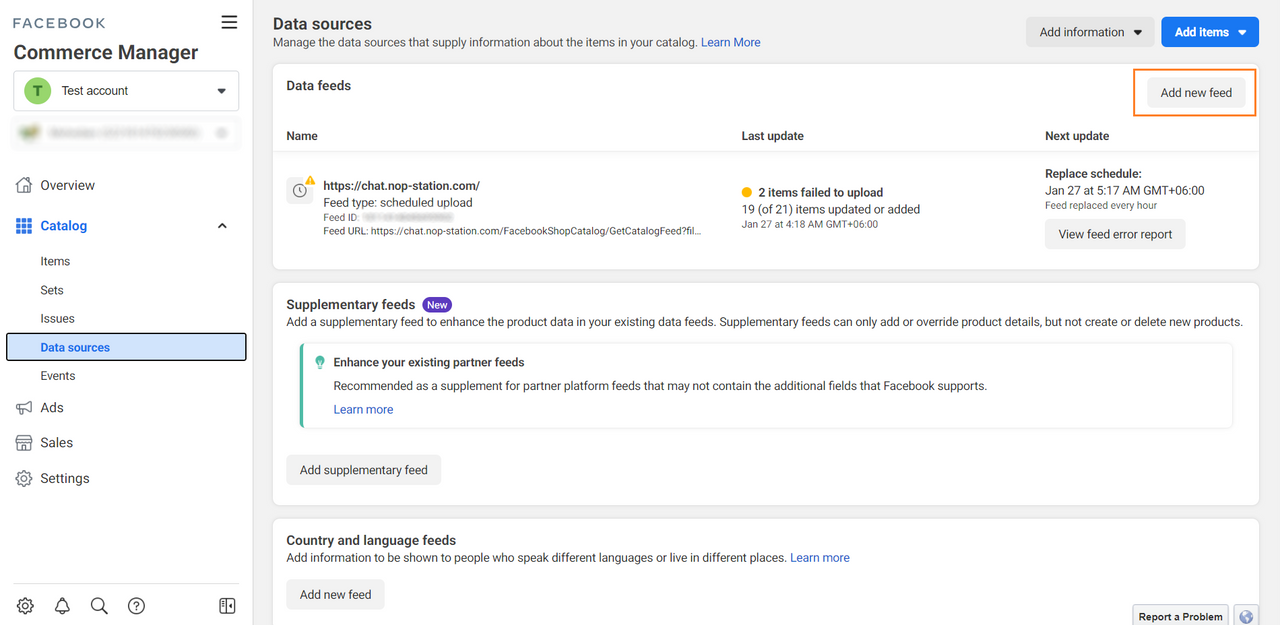Click the Feed URL text
The image size is (1280, 625).
(x=512, y=231)
